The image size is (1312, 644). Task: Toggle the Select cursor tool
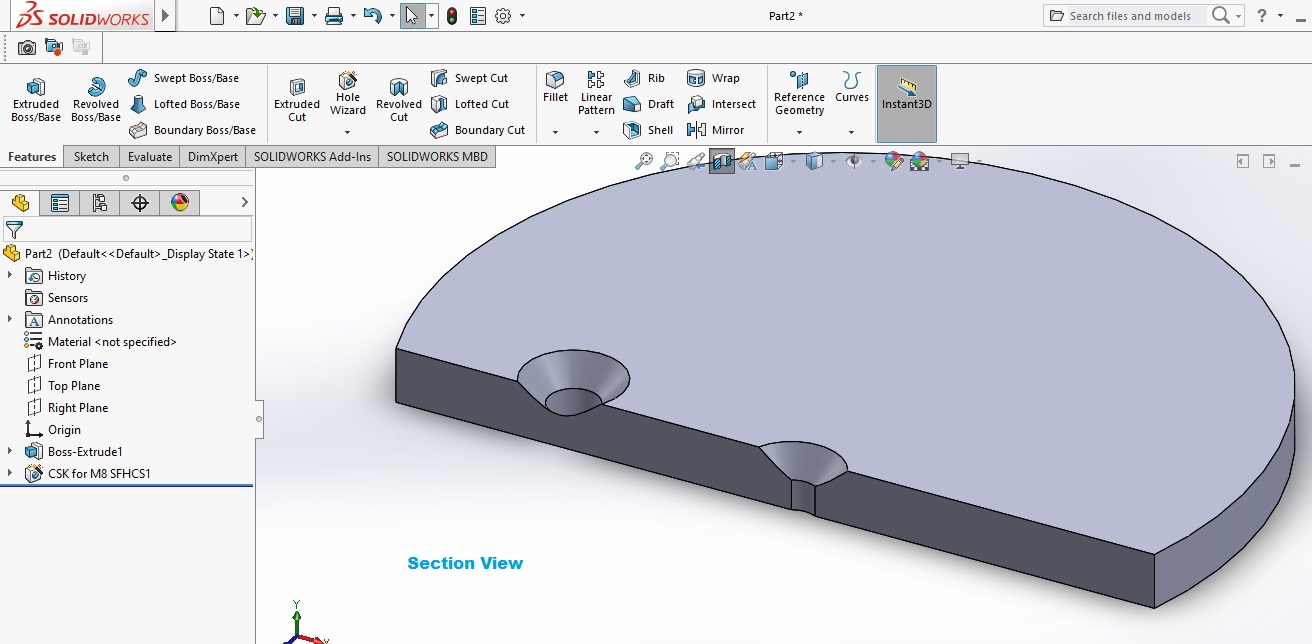pos(412,16)
